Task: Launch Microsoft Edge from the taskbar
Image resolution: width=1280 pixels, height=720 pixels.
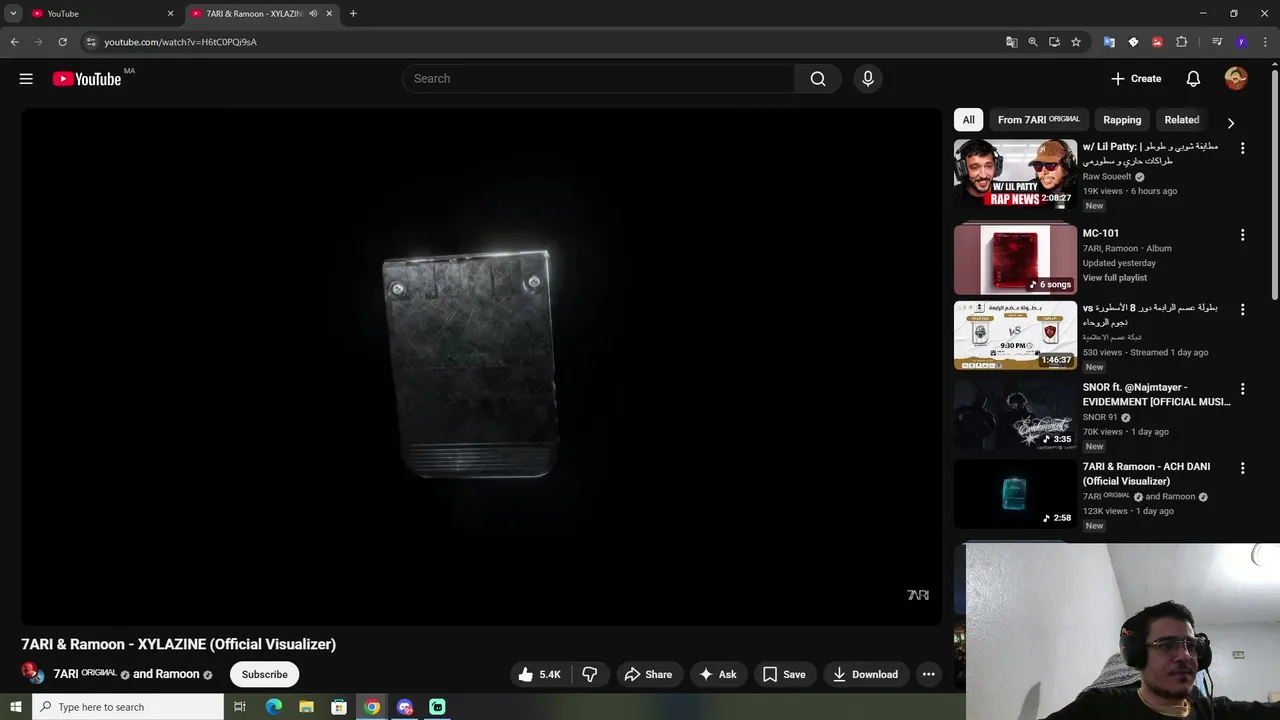Action: coord(274,707)
